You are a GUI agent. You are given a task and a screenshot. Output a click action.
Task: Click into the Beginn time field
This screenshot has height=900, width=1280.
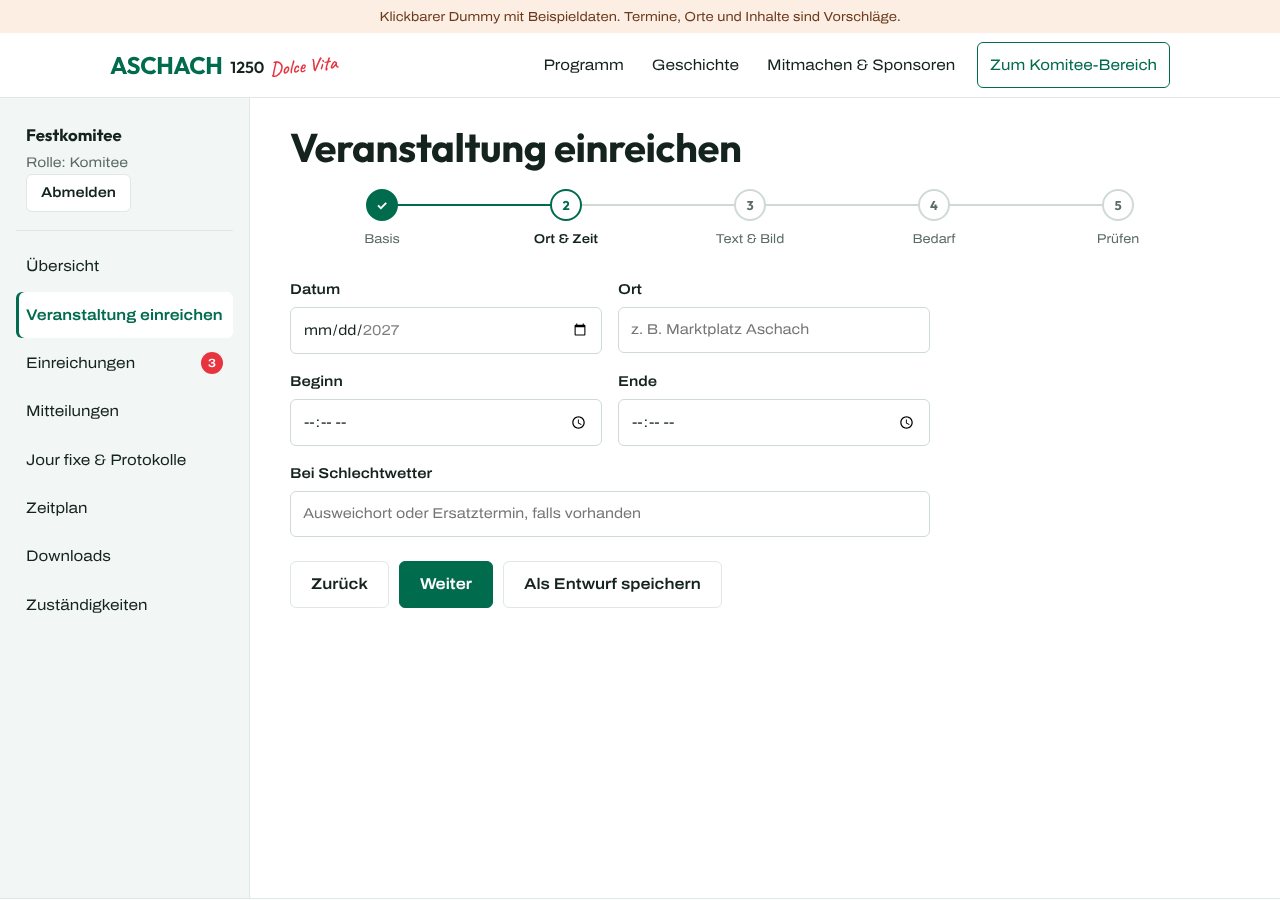click(x=446, y=422)
